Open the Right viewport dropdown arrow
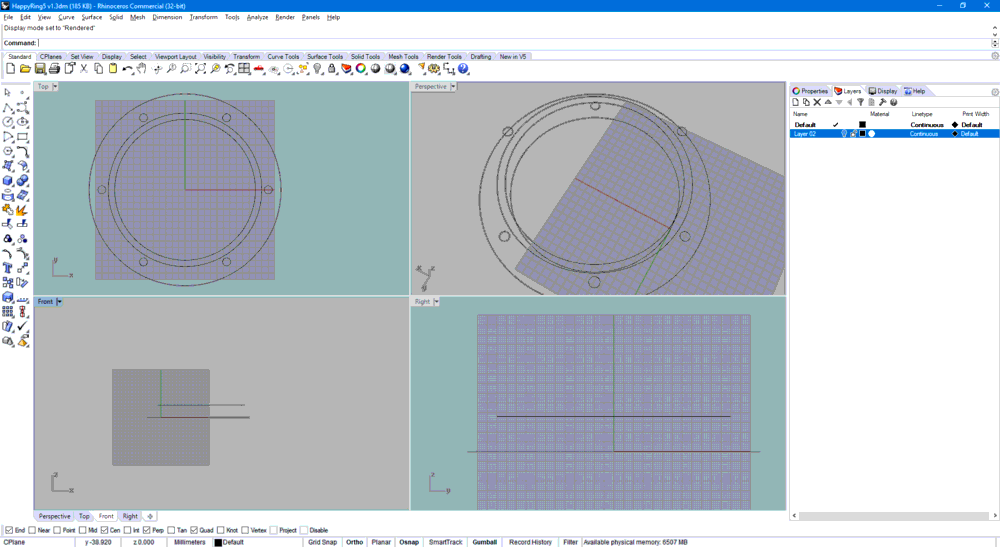This screenshot has height=547, width=1000. coord(436,302)
